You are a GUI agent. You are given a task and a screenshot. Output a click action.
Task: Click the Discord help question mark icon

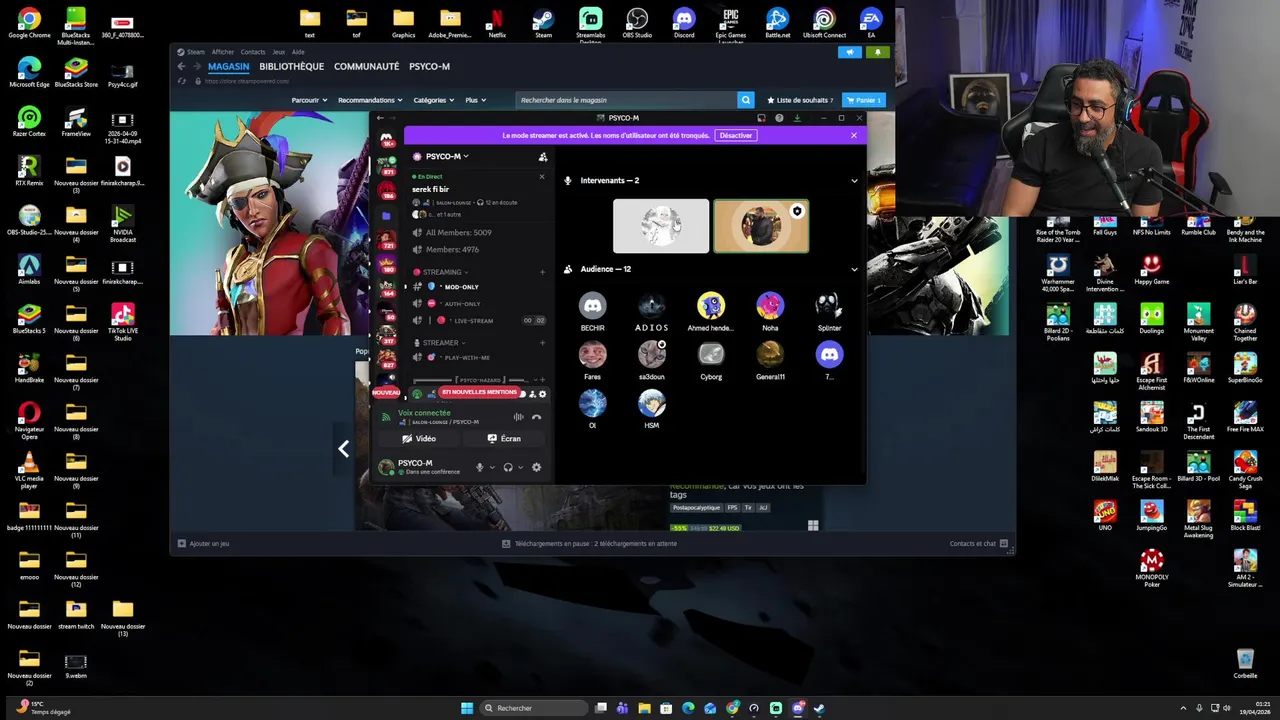click(x=779, y=118)
